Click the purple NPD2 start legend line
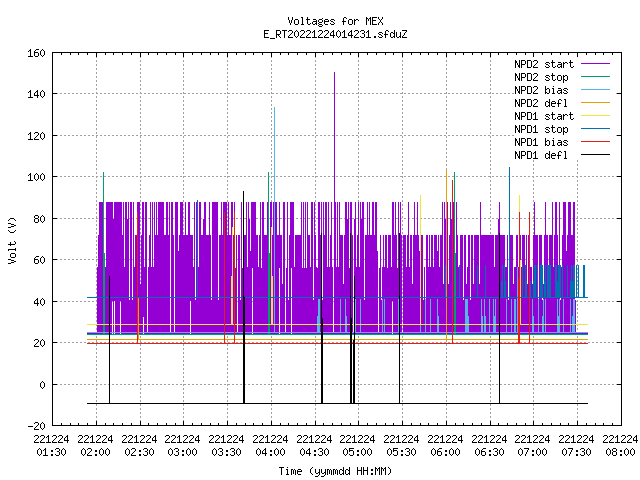Screen dimensions: 640x480 595,64
